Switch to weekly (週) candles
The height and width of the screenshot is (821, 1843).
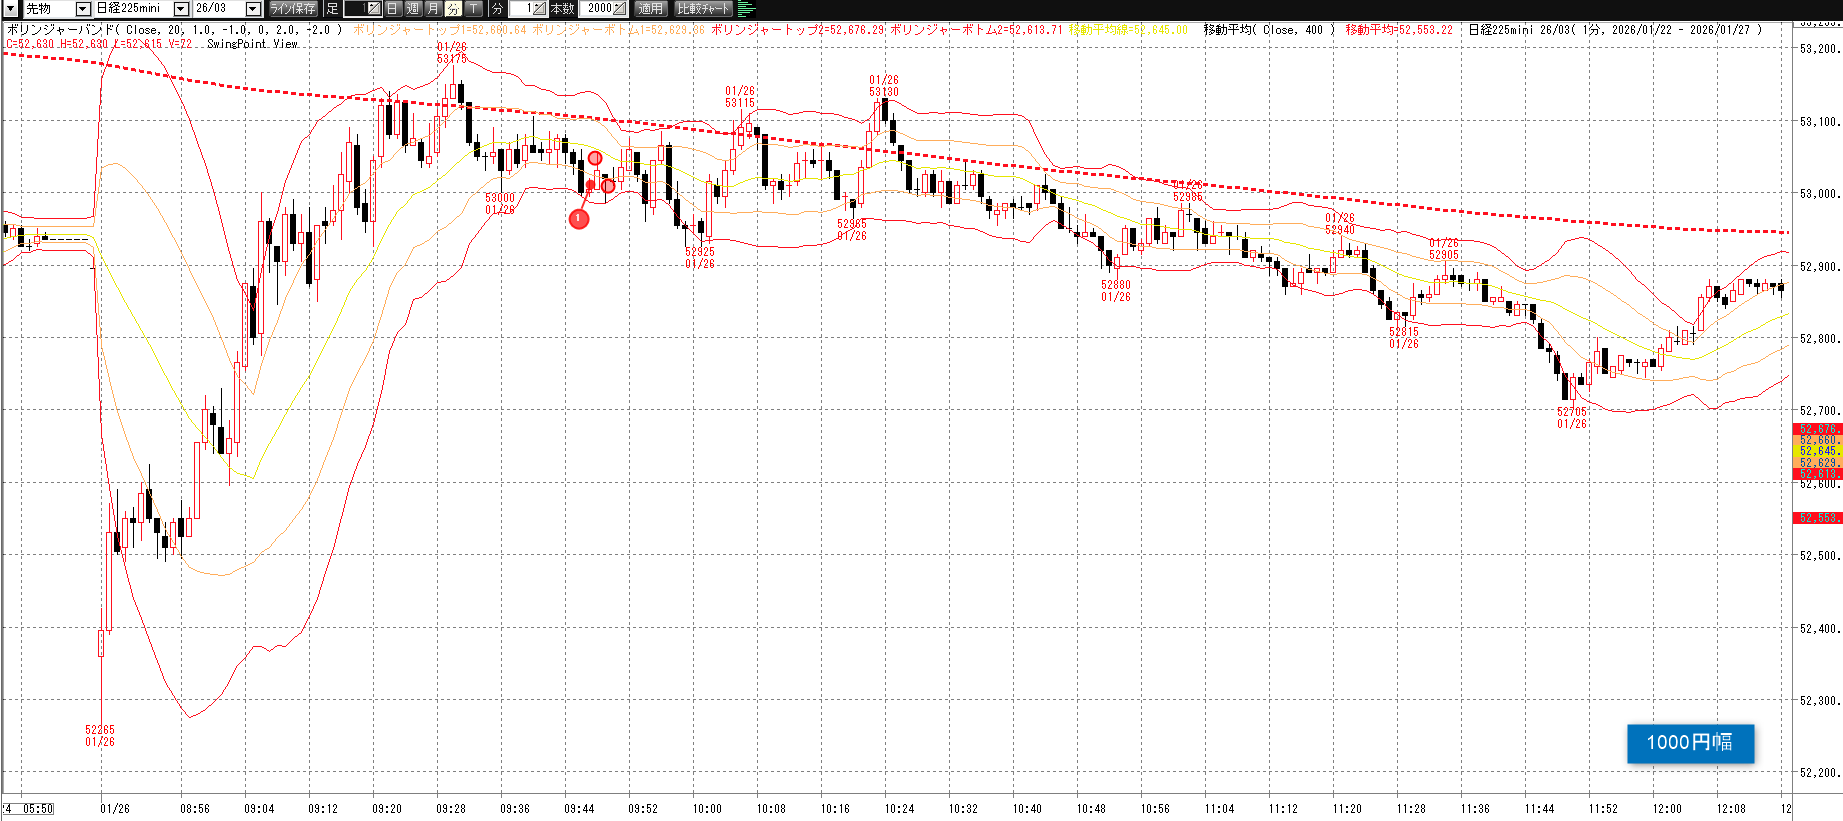tap(413, 9)
